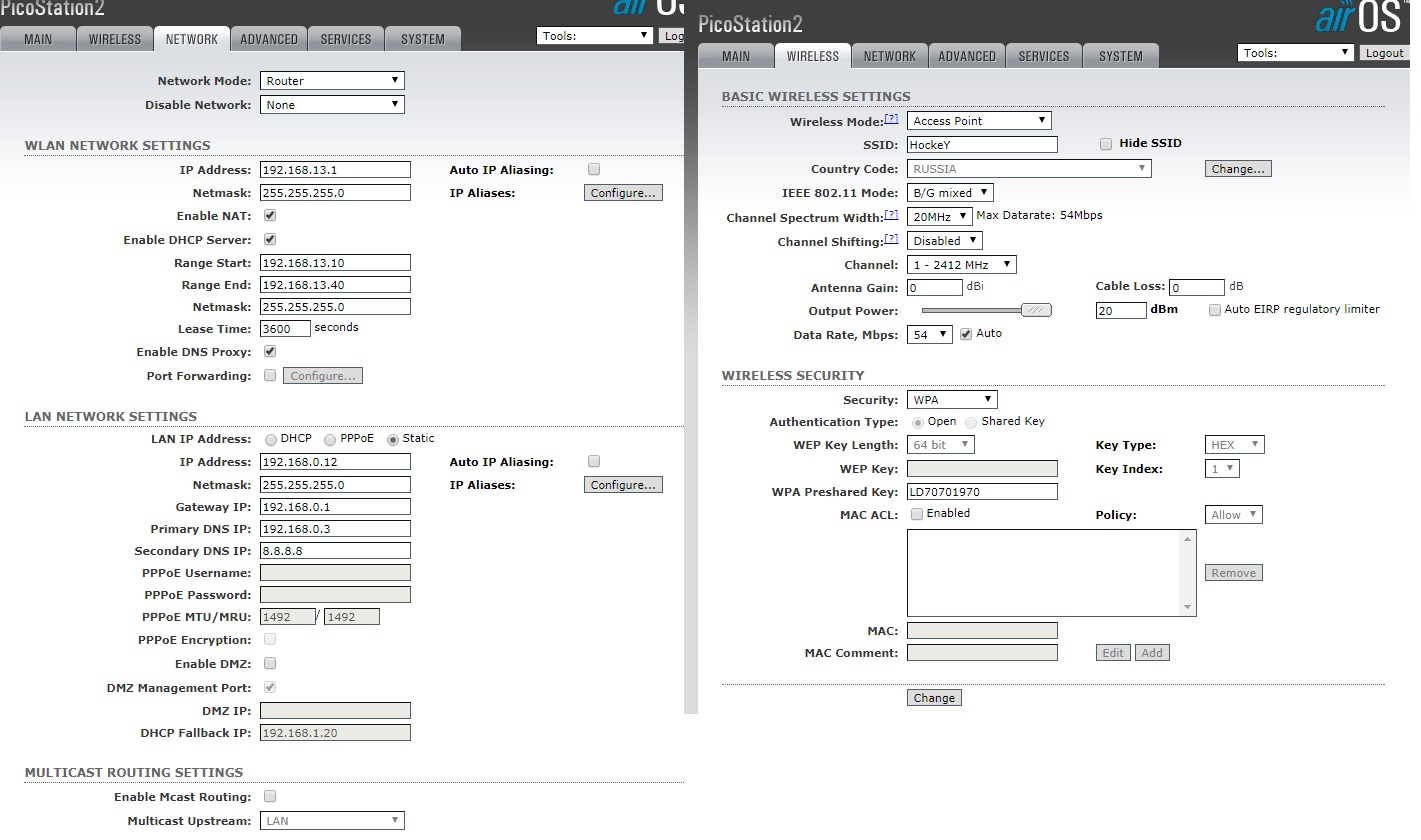Toggle WLAN Auto IP Aliasing checkbox
Image resolution: width=1421 pixels, height=840 pixels.
point(594,170)
